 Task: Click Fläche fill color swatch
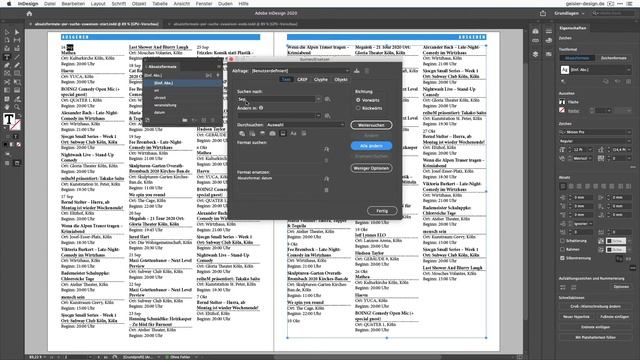[x=562, y=102]
